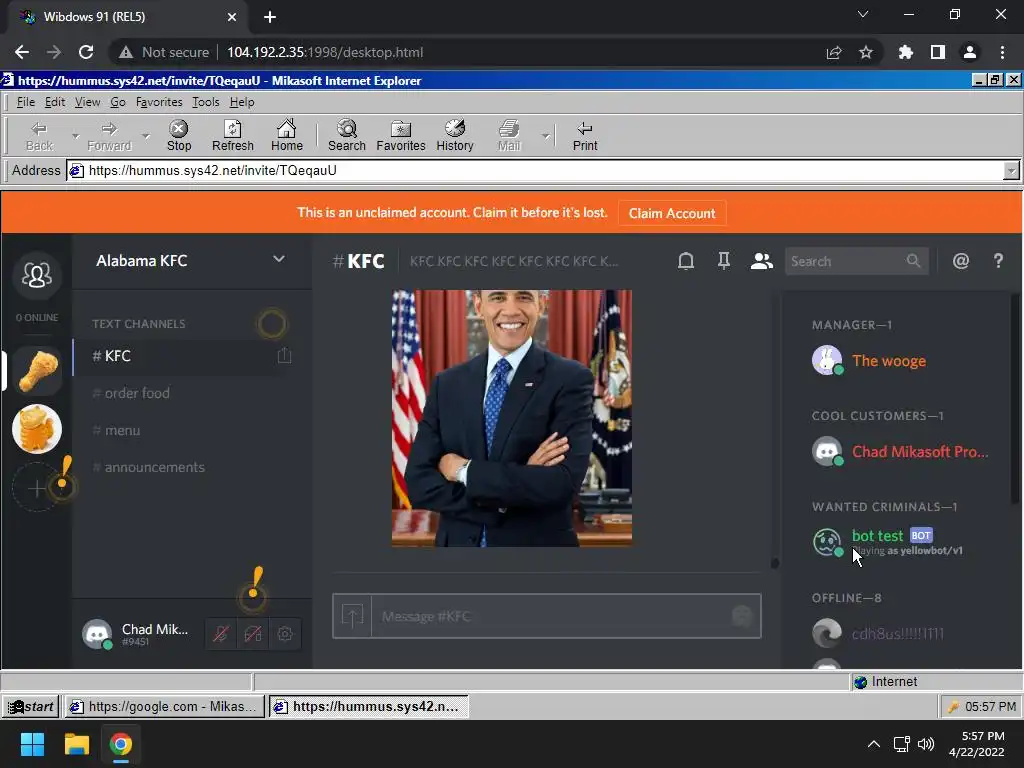Switch to google.com Mikas... taskbar window
Image resolution: width=1024 pixels, height=768 pixels.
164,706
